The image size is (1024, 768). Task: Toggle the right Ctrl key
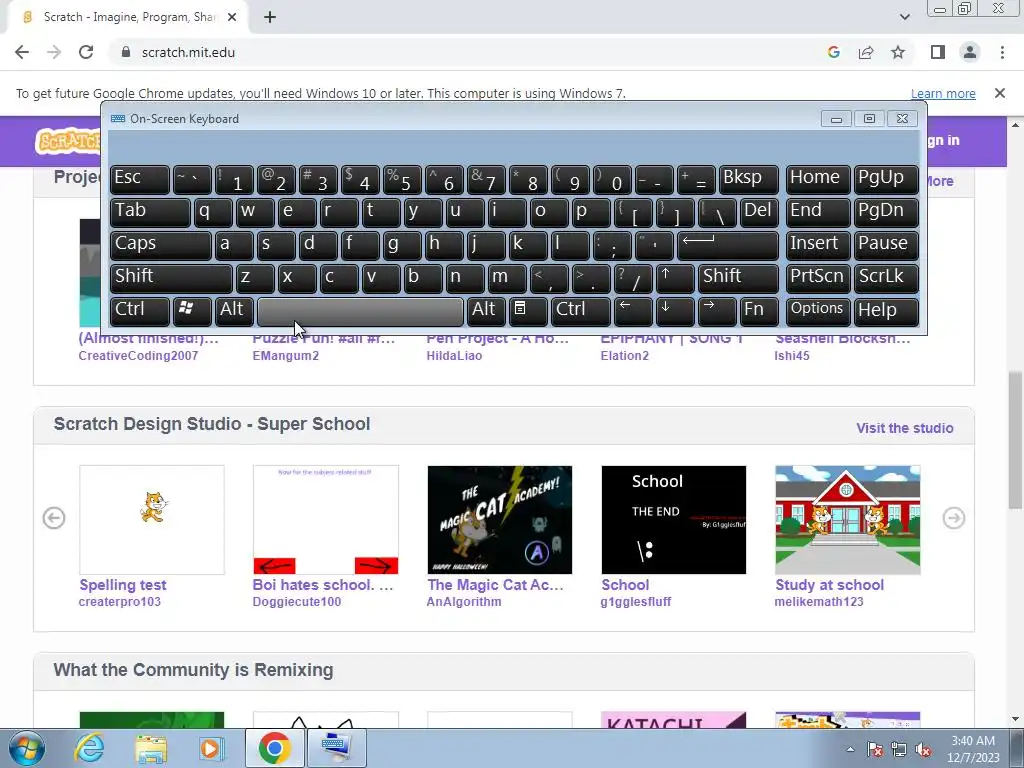coord(581,310)
